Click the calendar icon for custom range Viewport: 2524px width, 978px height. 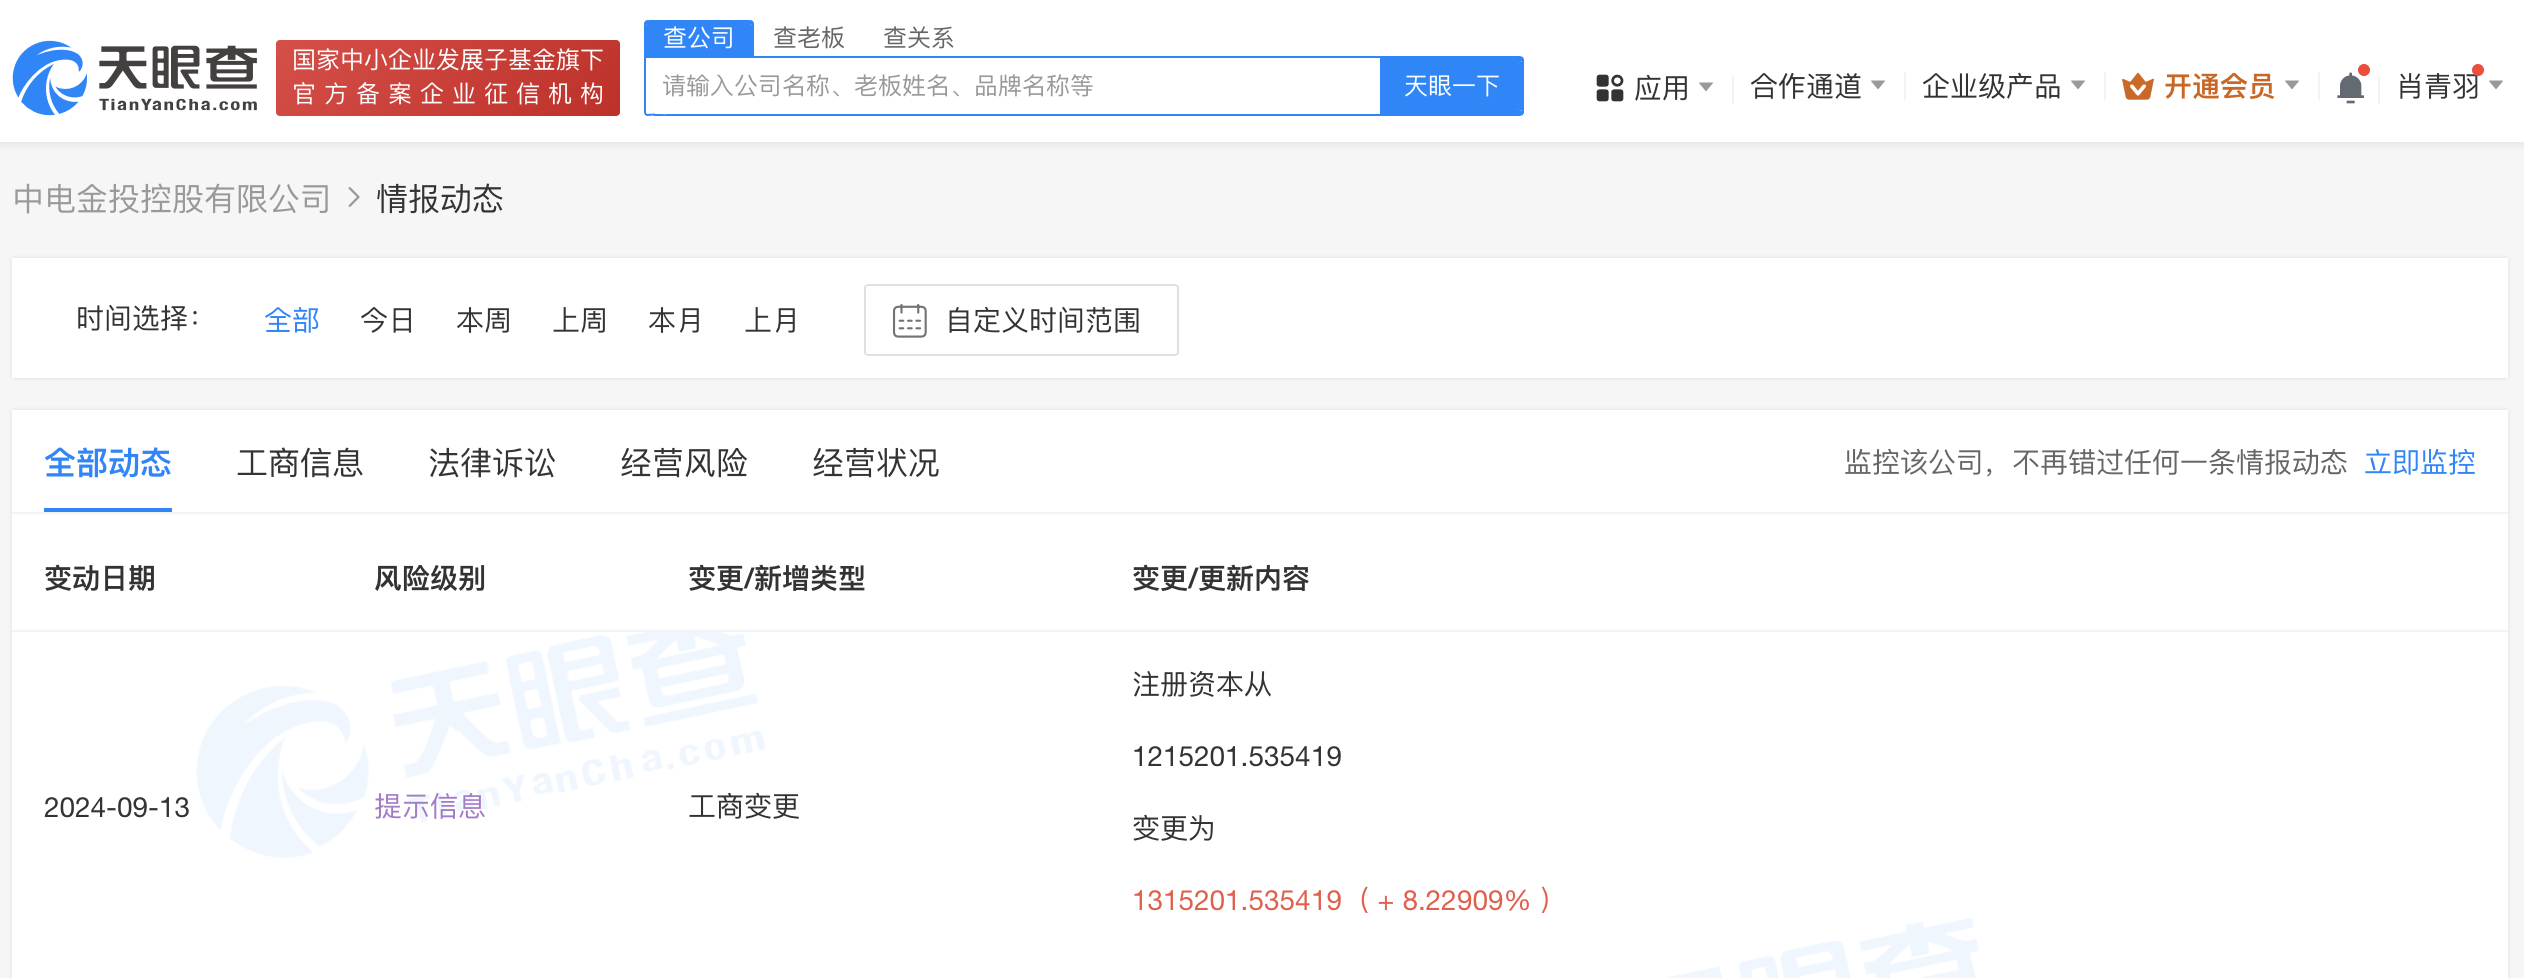[x=909, y=320]
